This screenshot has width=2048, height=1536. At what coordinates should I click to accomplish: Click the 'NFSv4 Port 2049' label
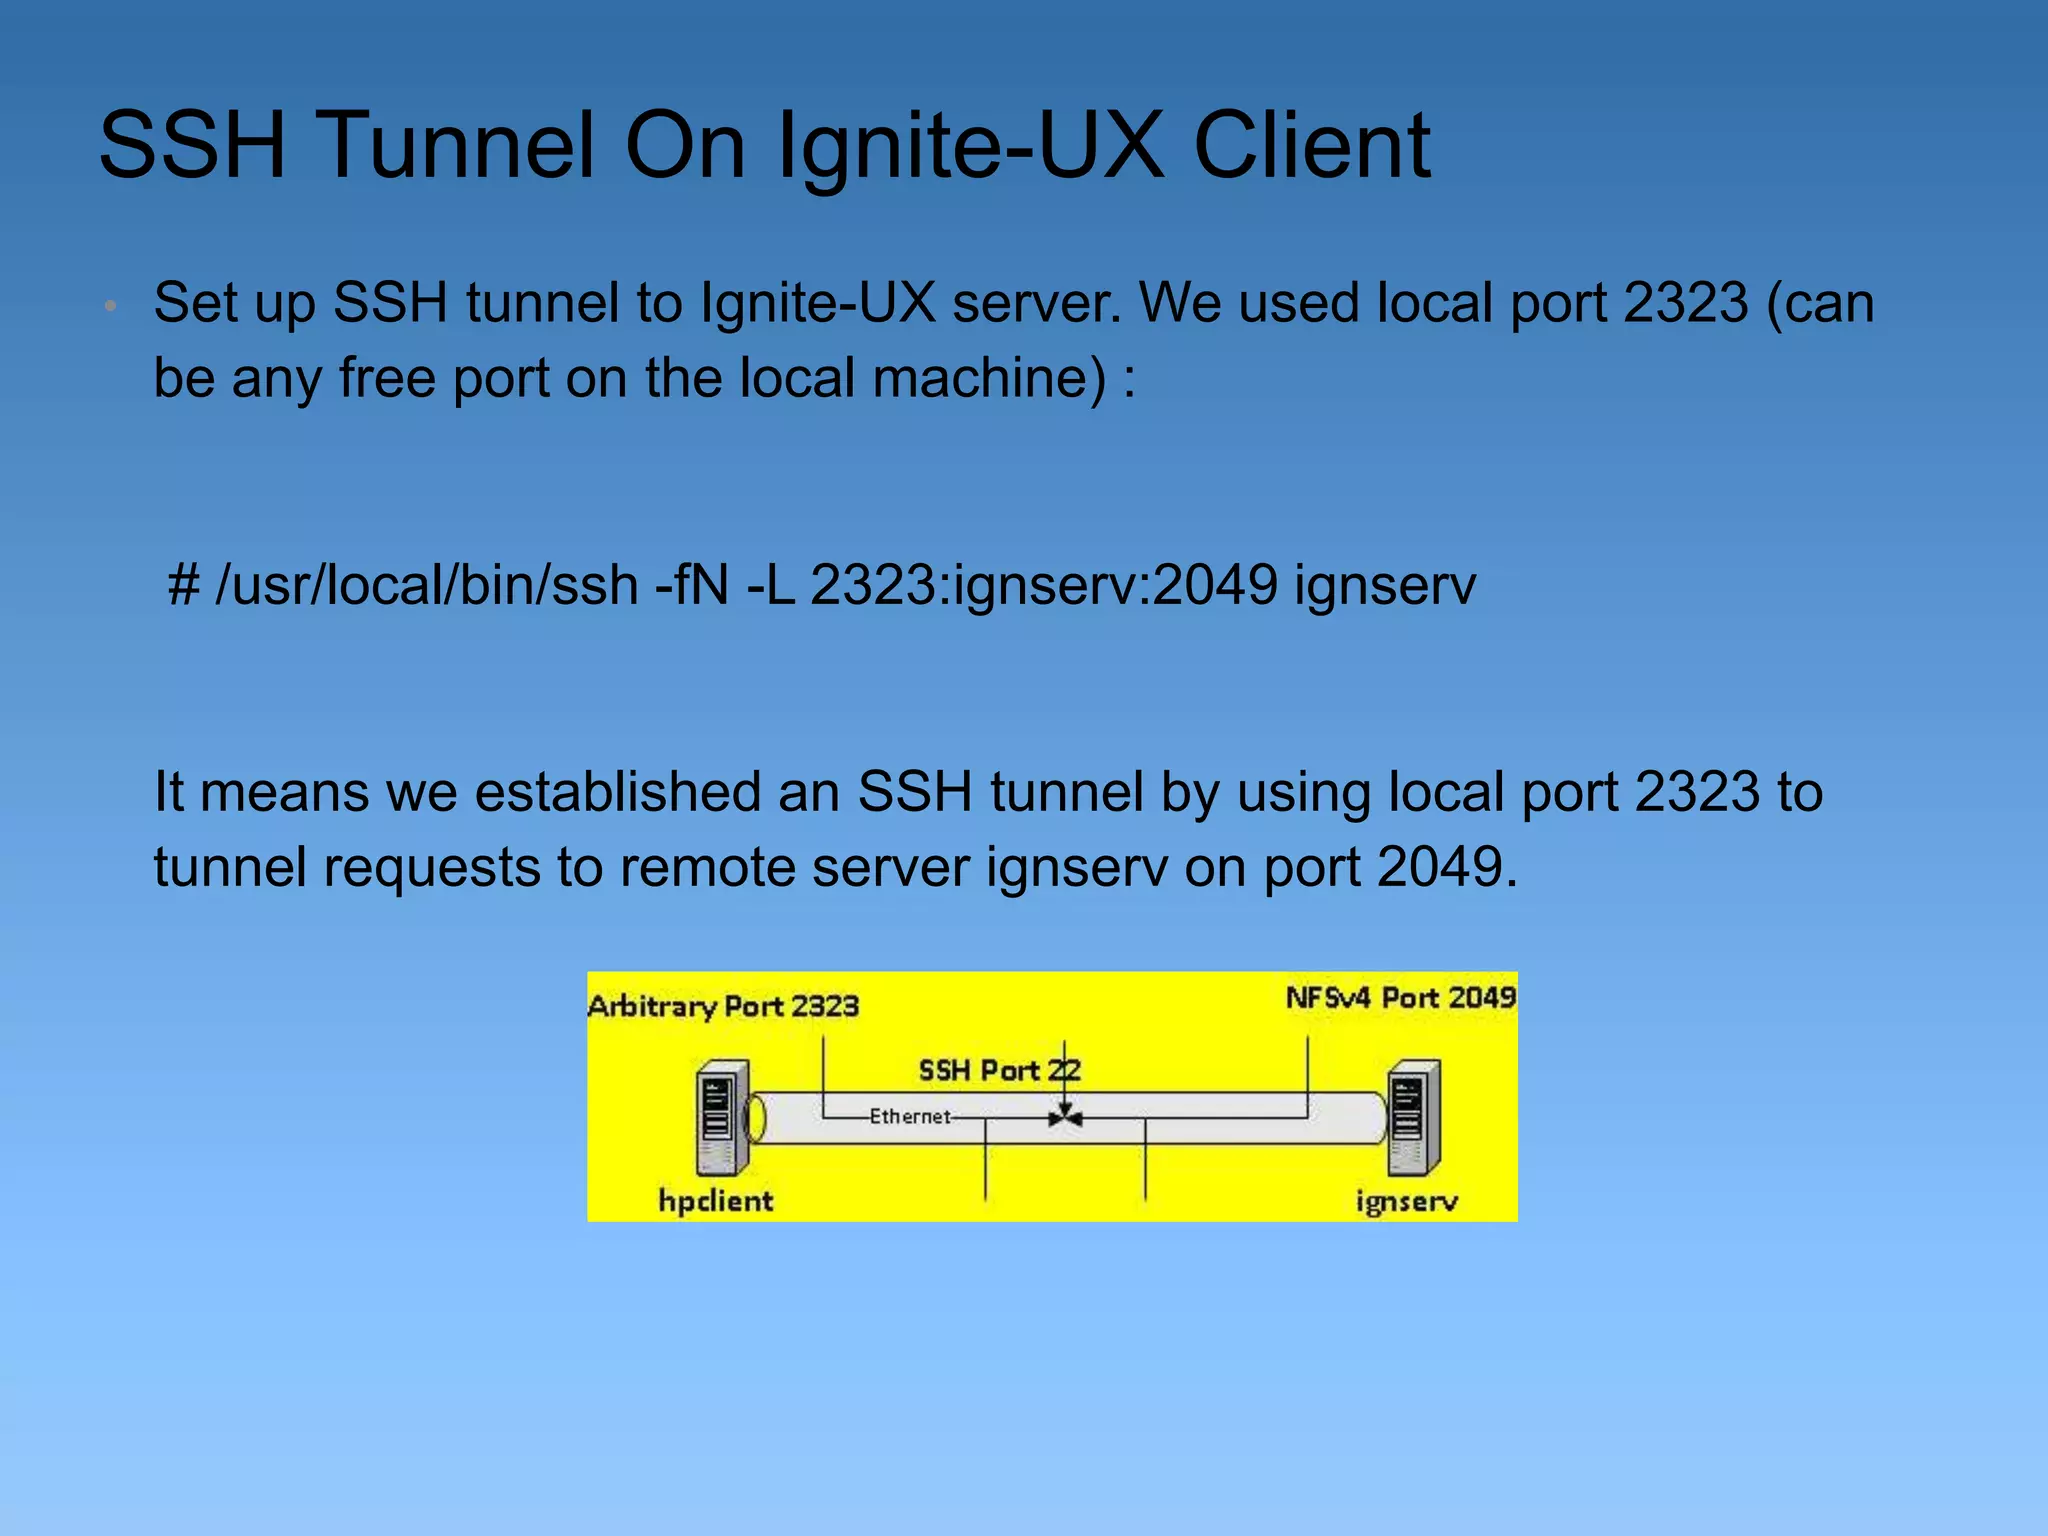pos(1401,997)
